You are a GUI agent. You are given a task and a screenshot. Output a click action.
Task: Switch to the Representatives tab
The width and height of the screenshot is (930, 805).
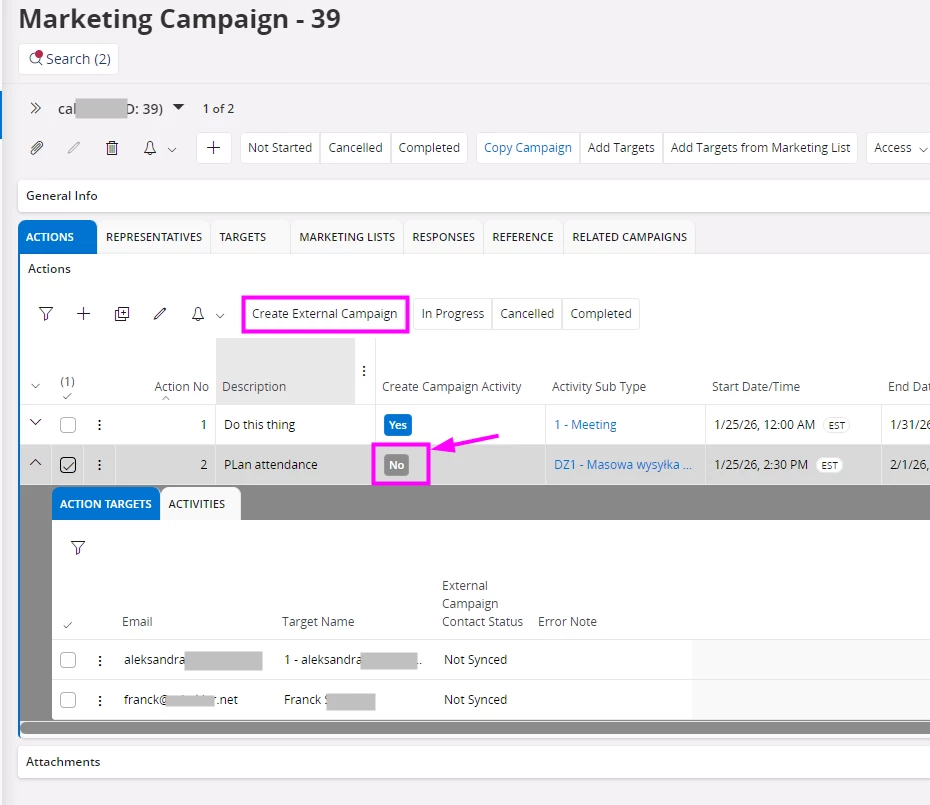tap(154, 237)
